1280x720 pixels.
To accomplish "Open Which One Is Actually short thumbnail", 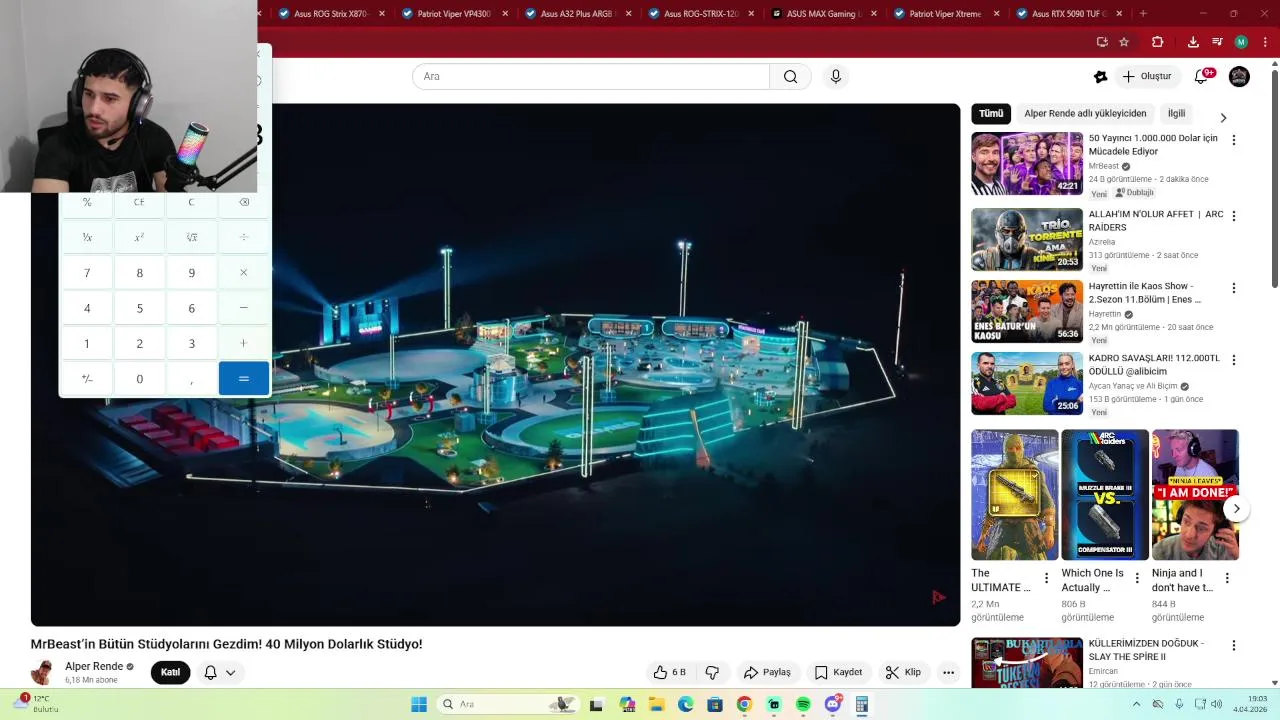I will click(x=1104, y=495).
